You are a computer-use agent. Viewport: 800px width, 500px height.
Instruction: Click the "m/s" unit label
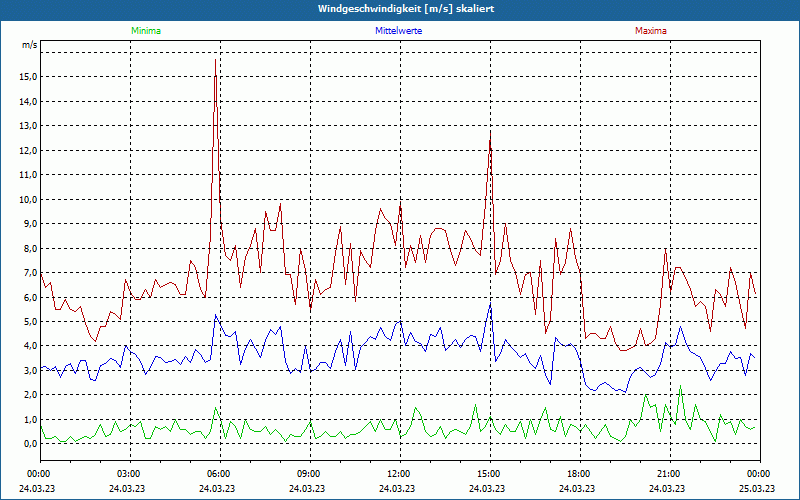pyautogui.click(x=30, y=45)
